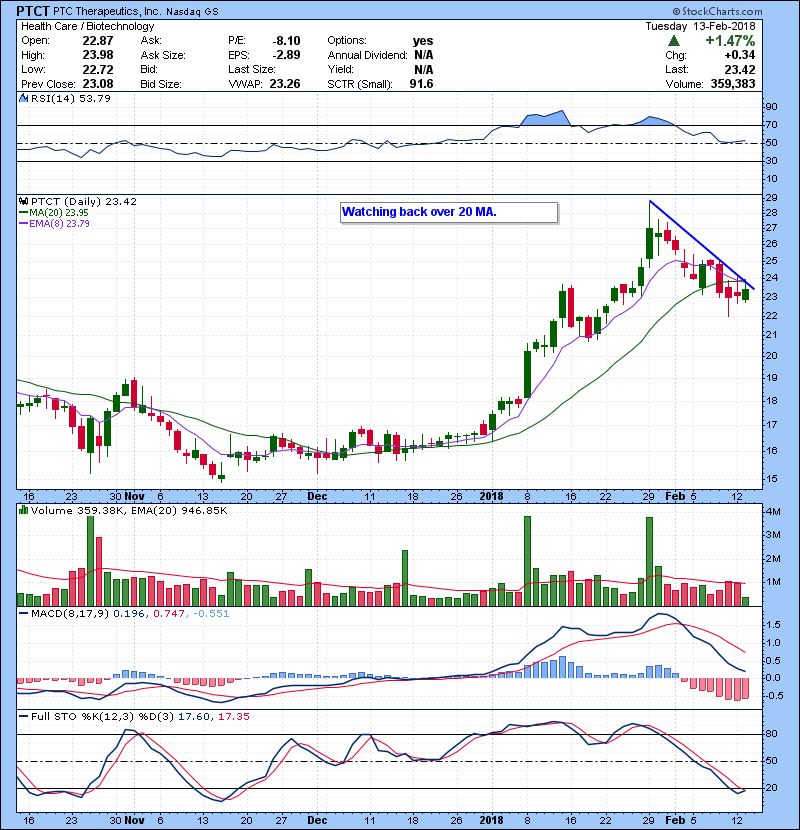Click the green up-triangle beside +1.47%
Image resolution: width=800 pixels, height=830 pixels.
pos(674,41)
